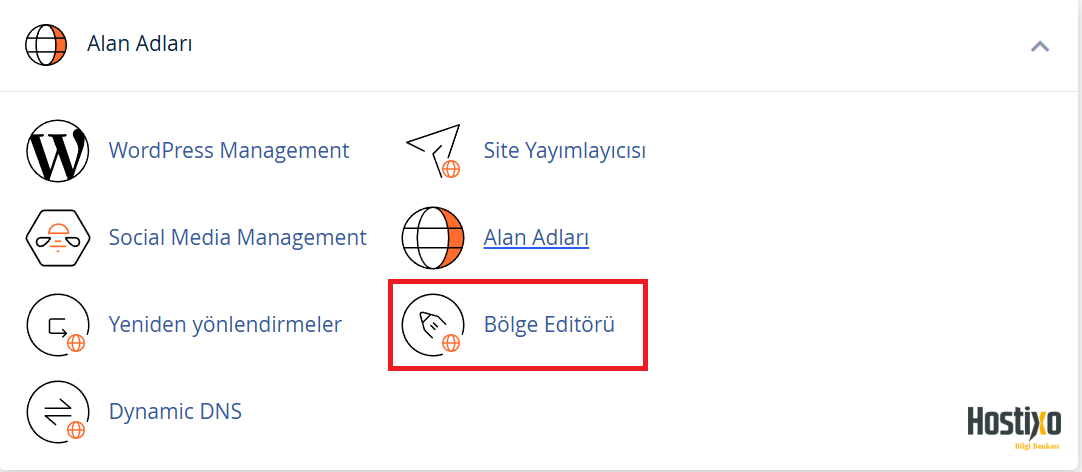Click the Site Yayımlayıcısı paper plane icon

pos(433,152)
